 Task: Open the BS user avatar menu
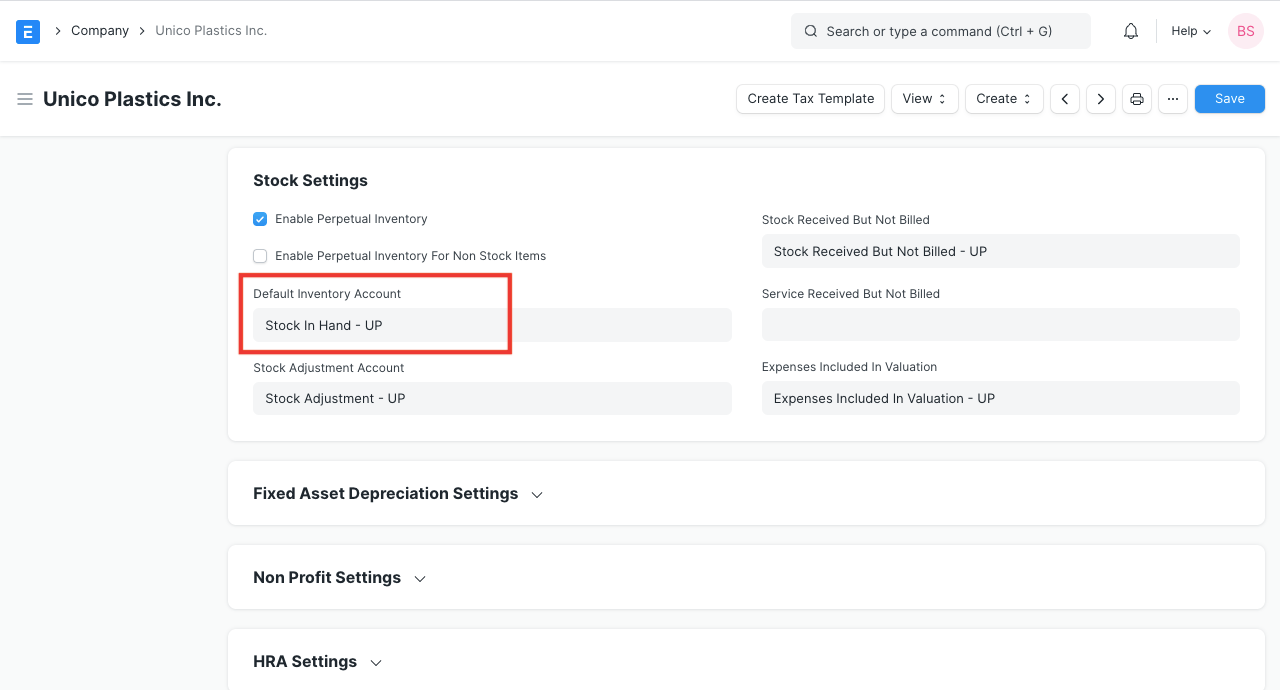(1245, 31)
